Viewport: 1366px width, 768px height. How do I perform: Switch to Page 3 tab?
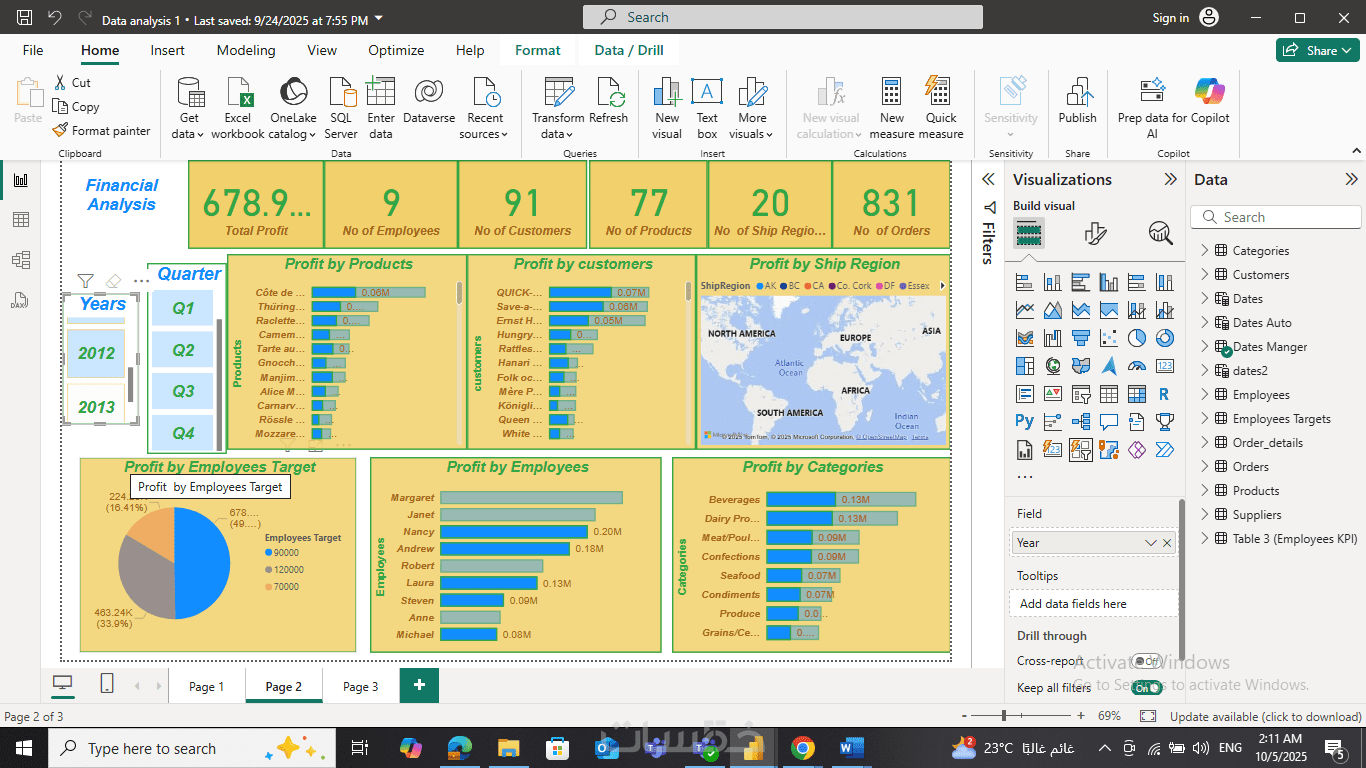[360, 687]
